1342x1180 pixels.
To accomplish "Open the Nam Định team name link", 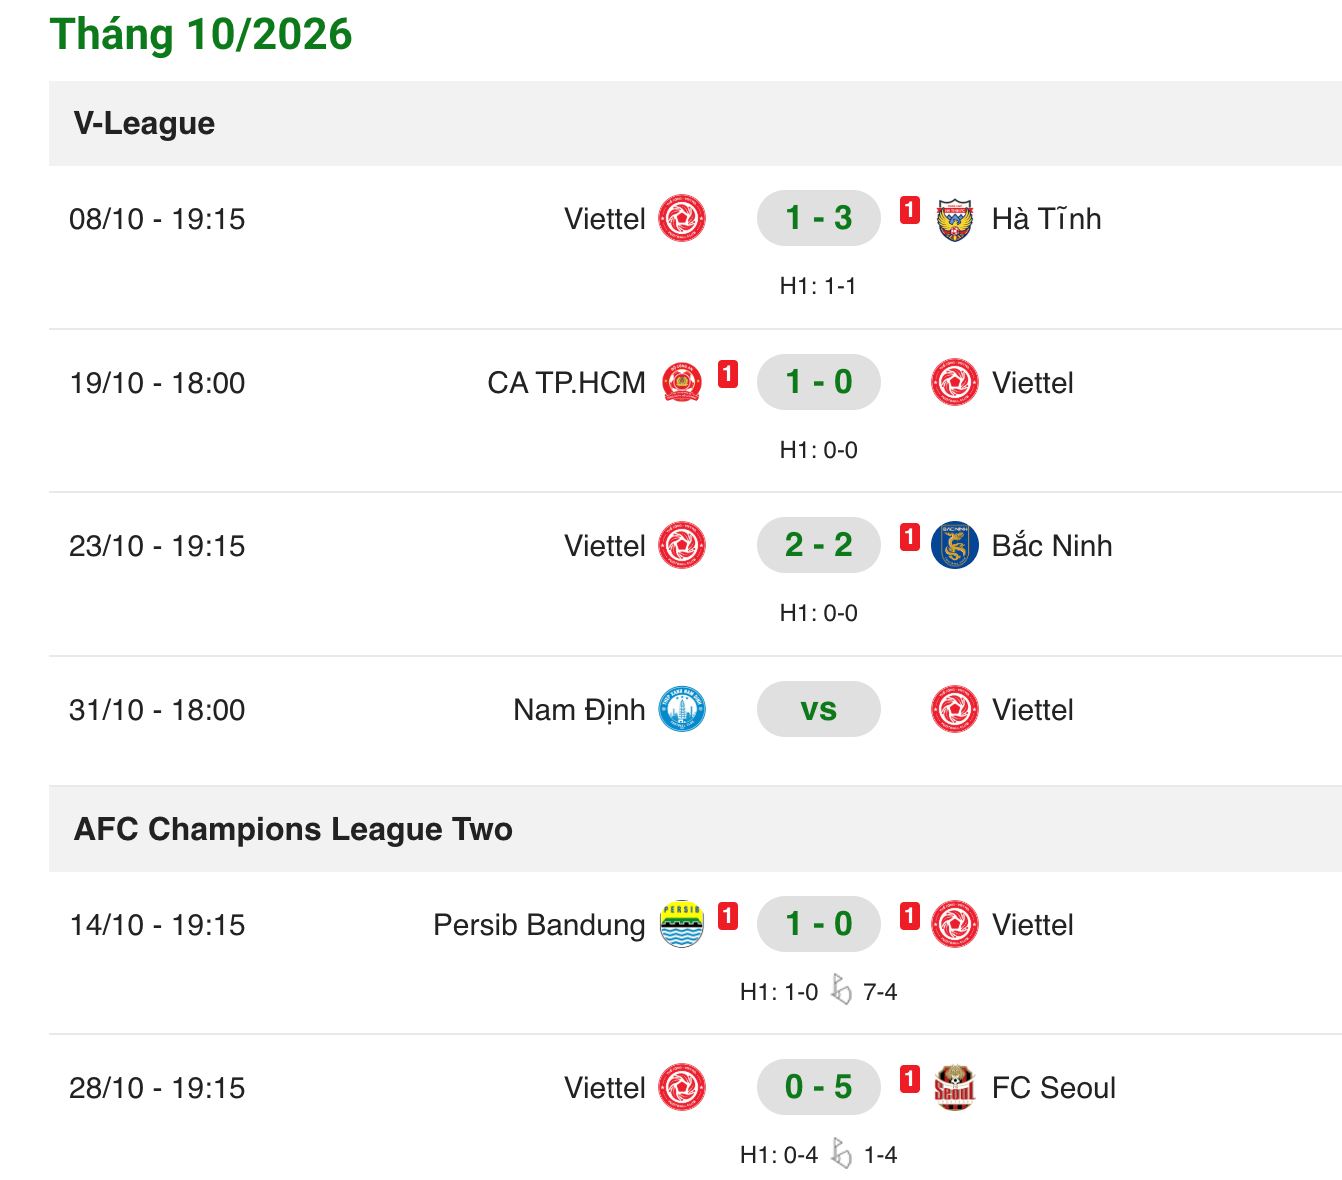I will click(579, 710).
